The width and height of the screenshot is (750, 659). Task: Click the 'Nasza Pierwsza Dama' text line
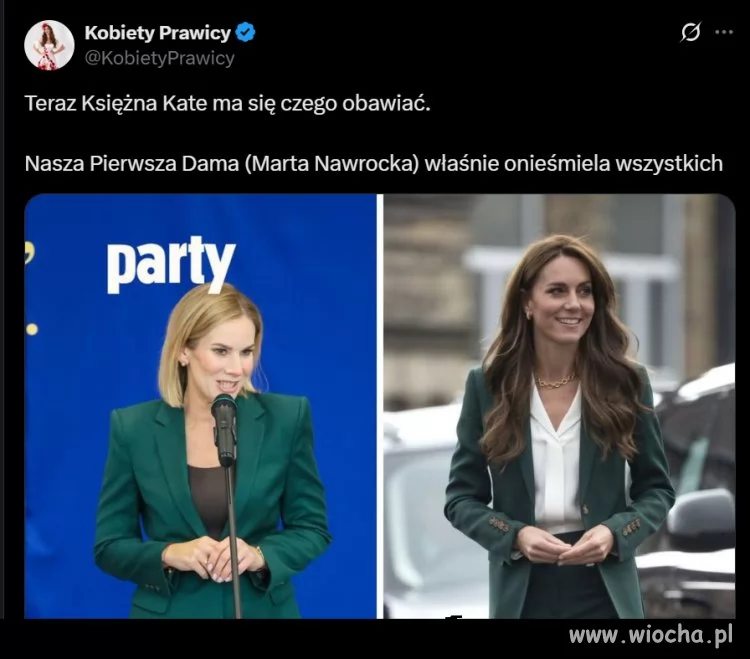374,164
